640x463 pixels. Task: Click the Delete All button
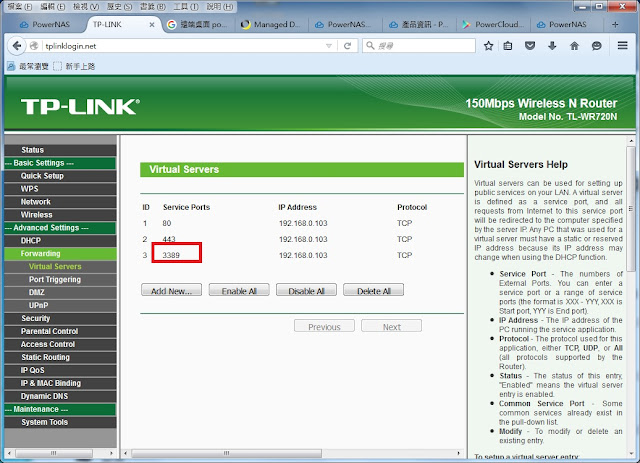(x=373, y=290)
